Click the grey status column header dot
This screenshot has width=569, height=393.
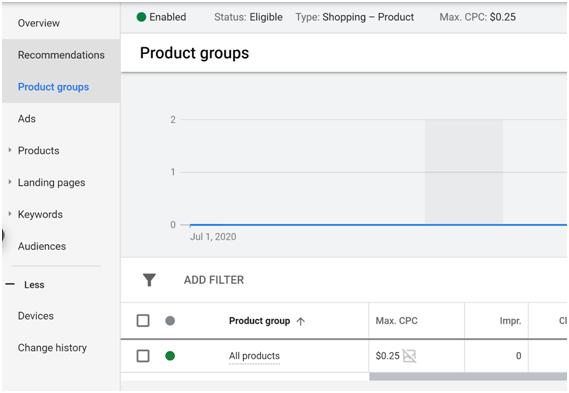[x=170, y=321]
